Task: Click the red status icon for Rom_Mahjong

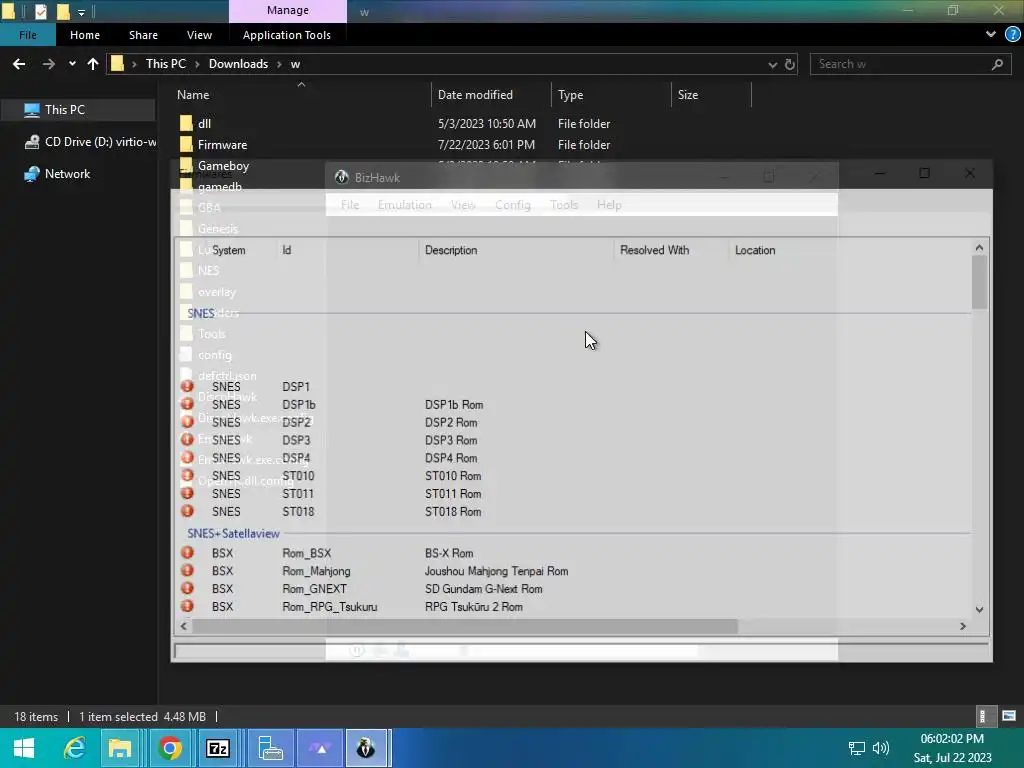Action: (187, 570)
